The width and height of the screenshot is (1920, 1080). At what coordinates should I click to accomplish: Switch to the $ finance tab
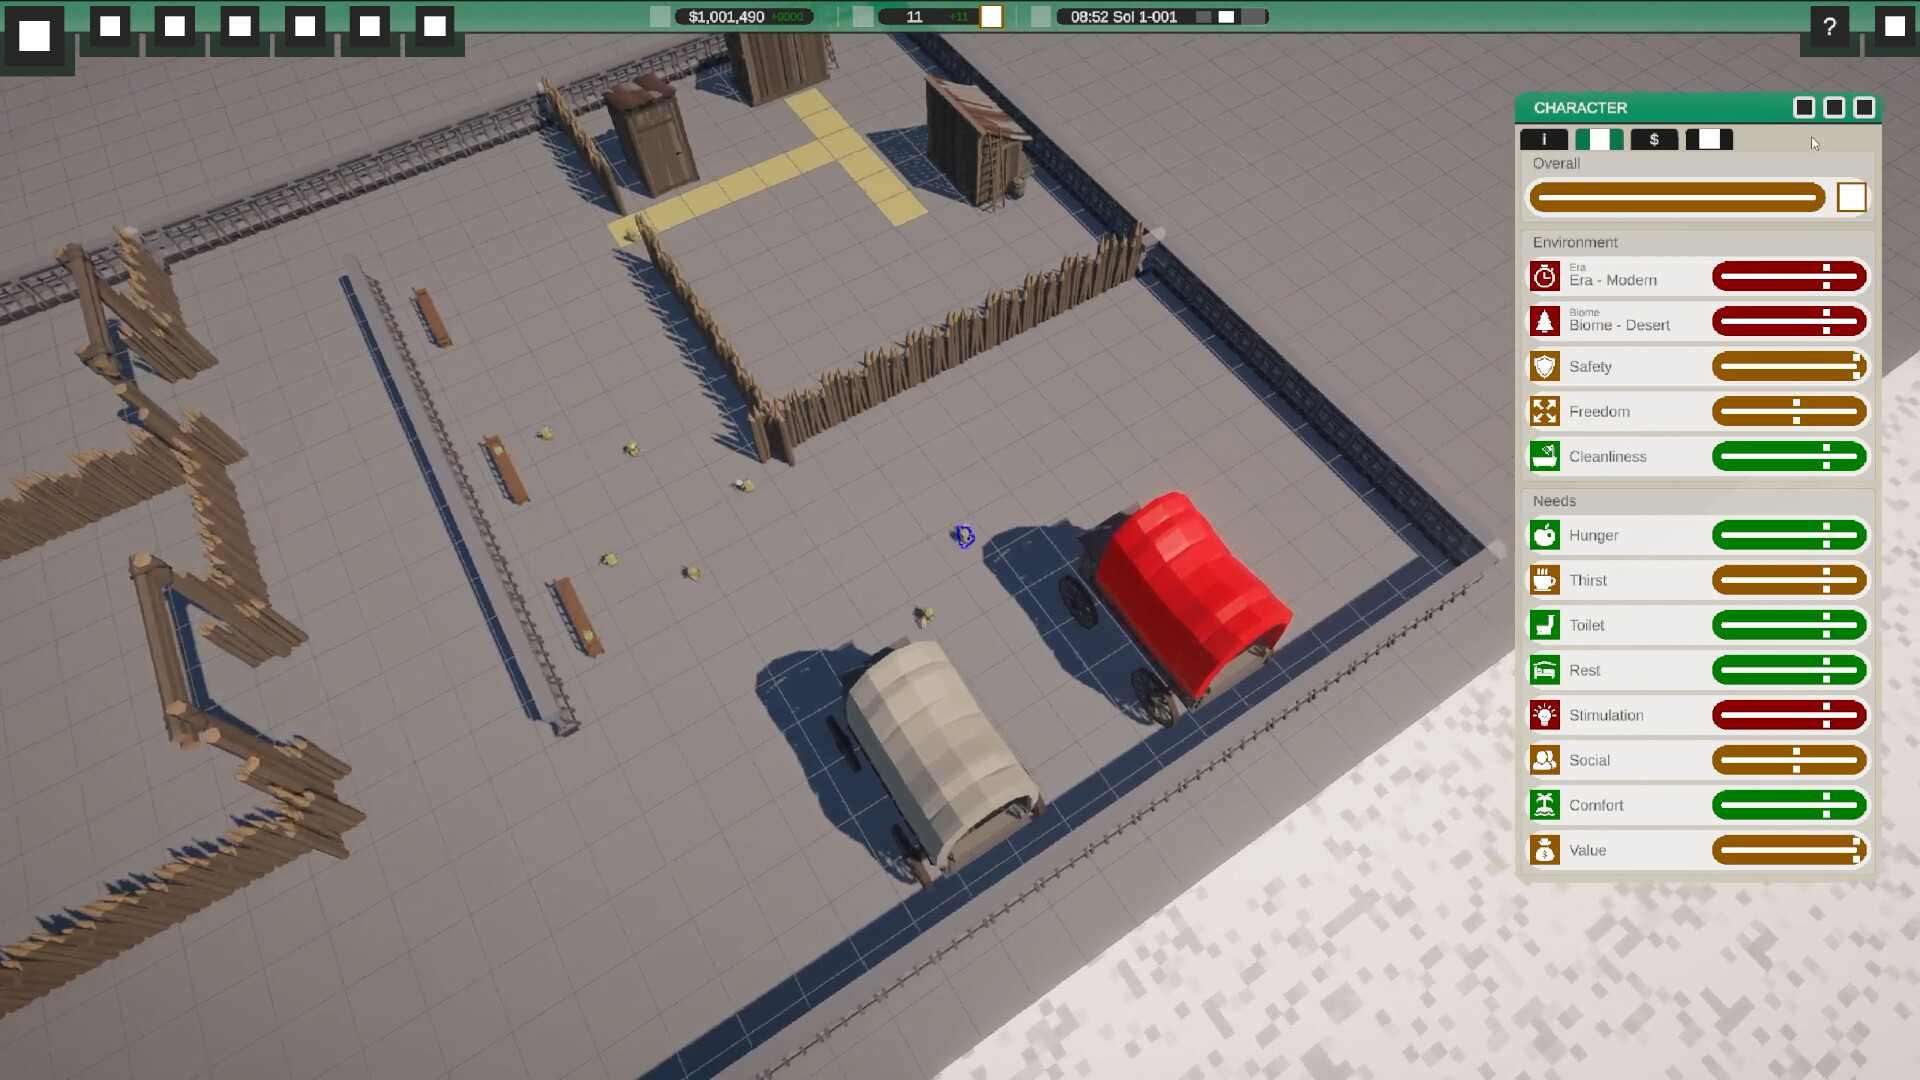(x=1655, y=140)
